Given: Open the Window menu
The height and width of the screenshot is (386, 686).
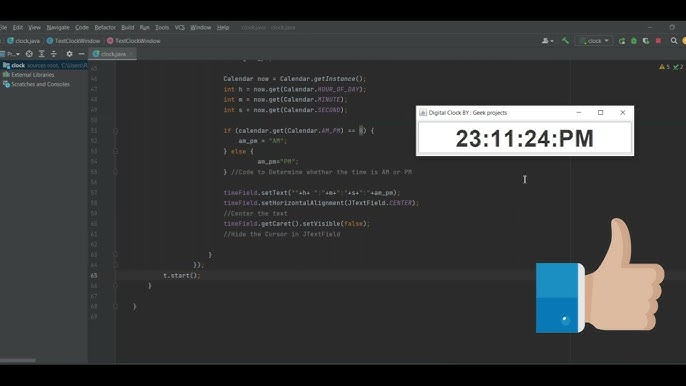Looking at the screenshot, I should [x=200, y=27].
